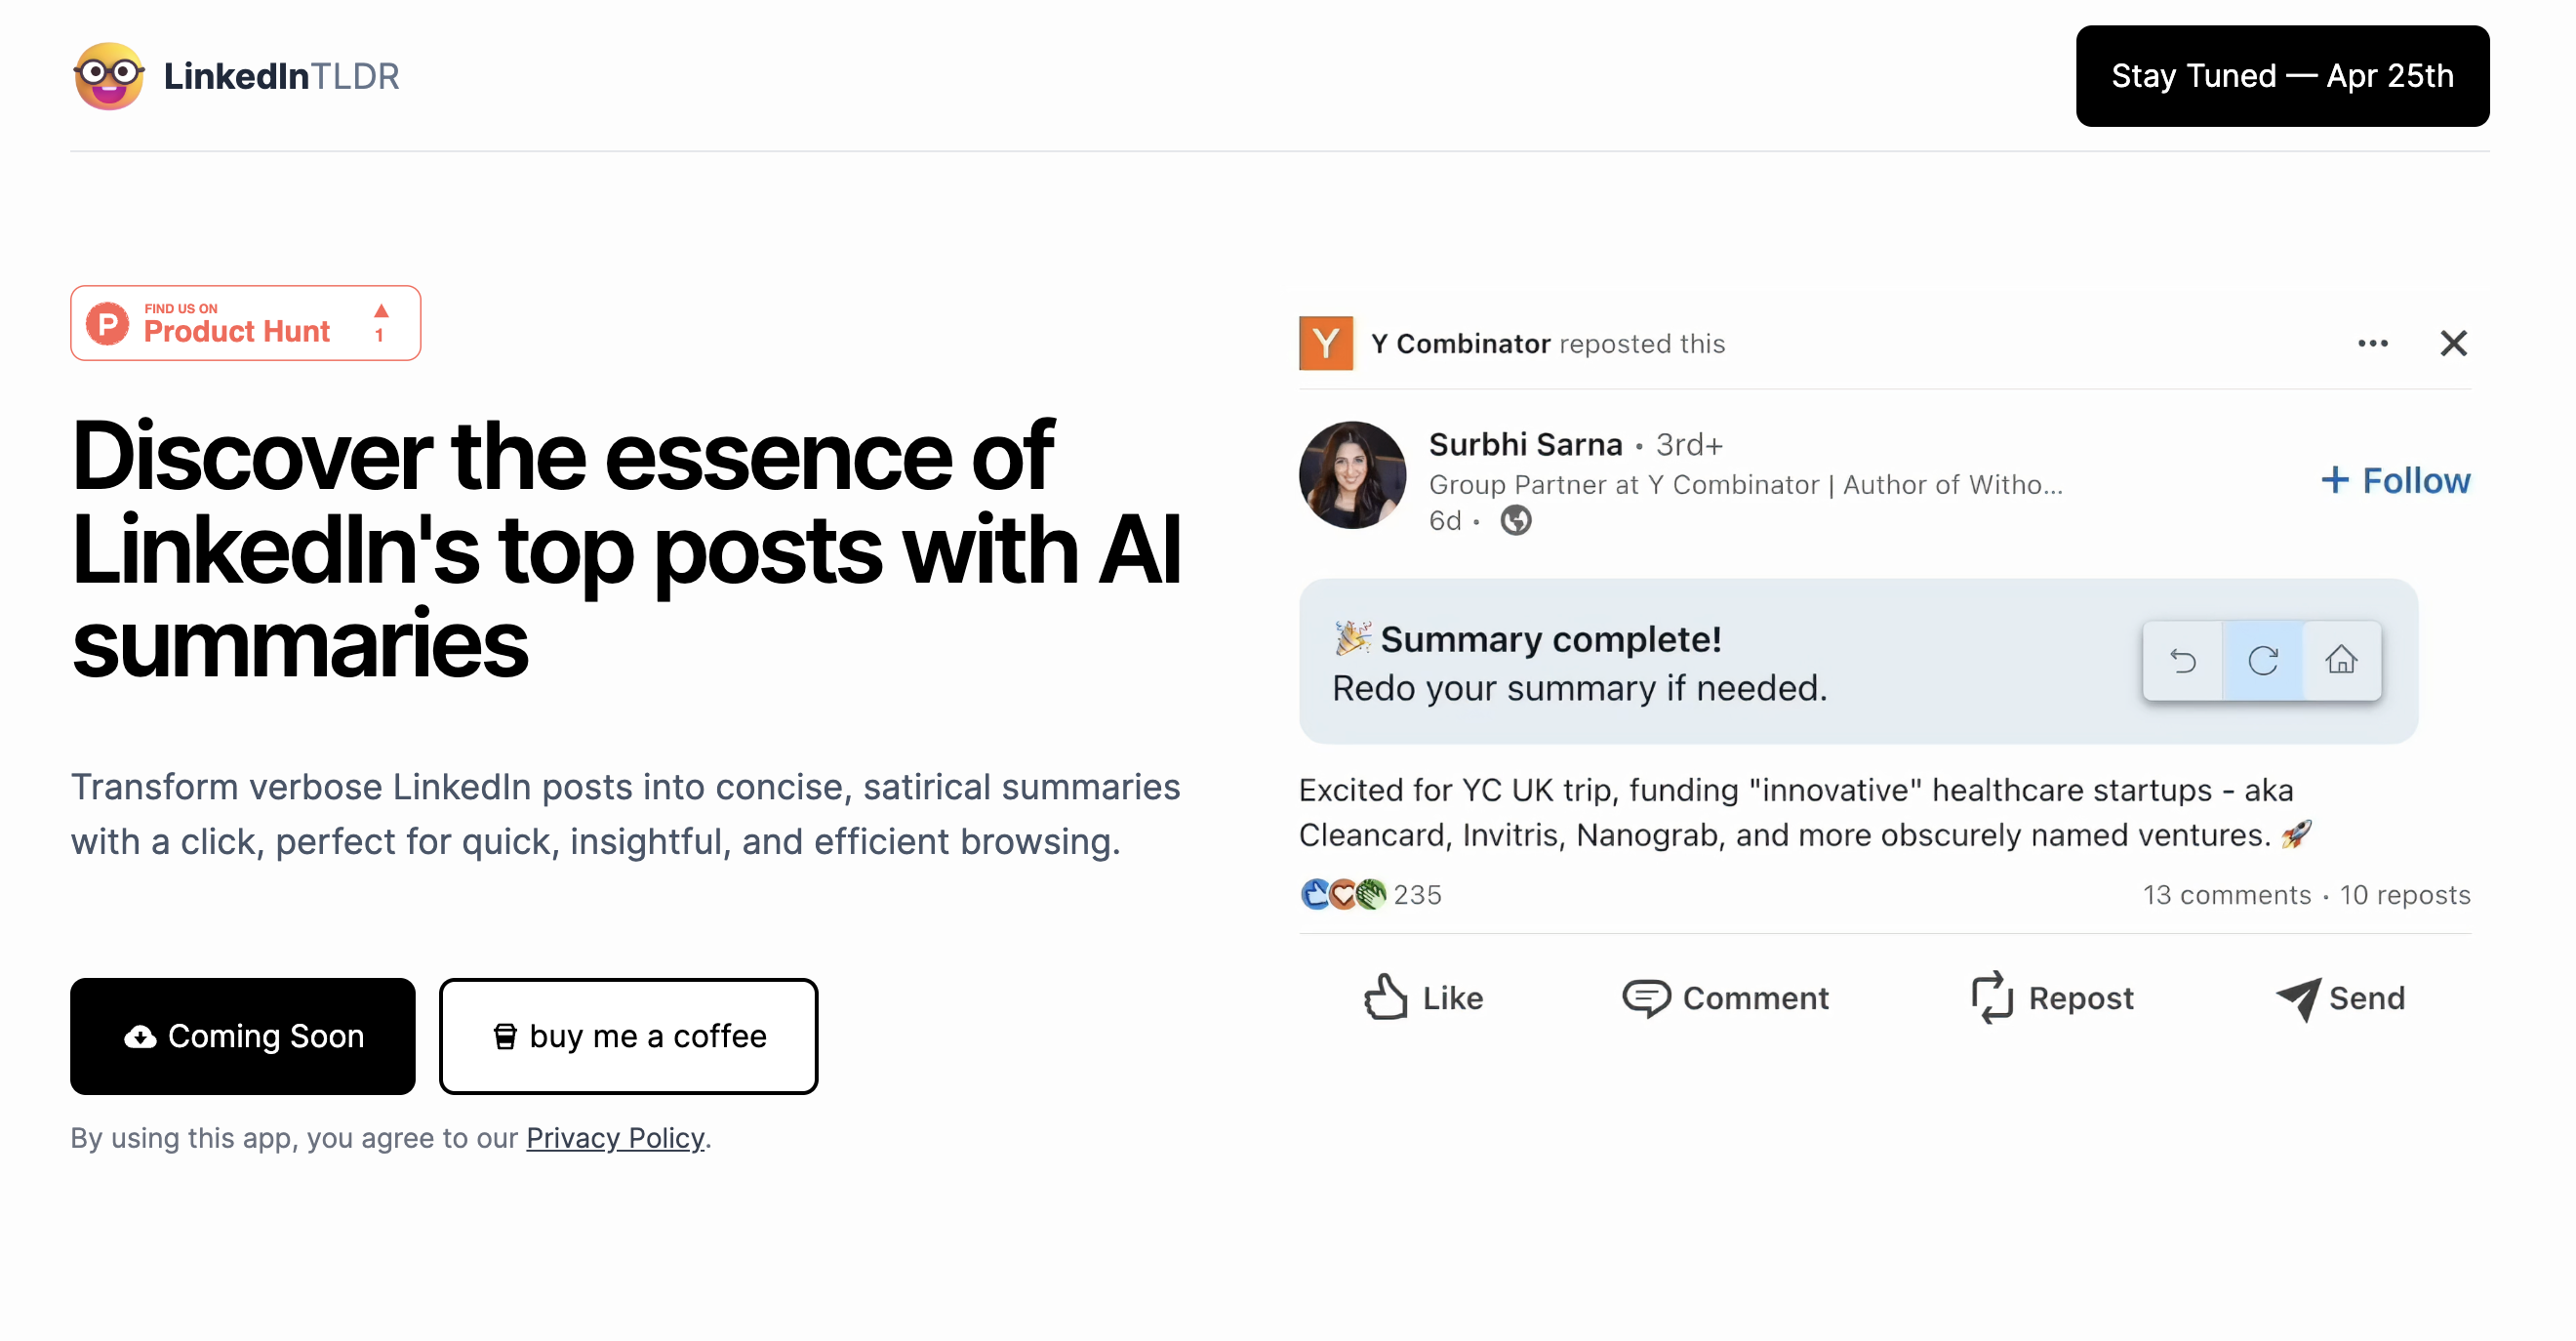Send the post via Send button

(2340, 997)
